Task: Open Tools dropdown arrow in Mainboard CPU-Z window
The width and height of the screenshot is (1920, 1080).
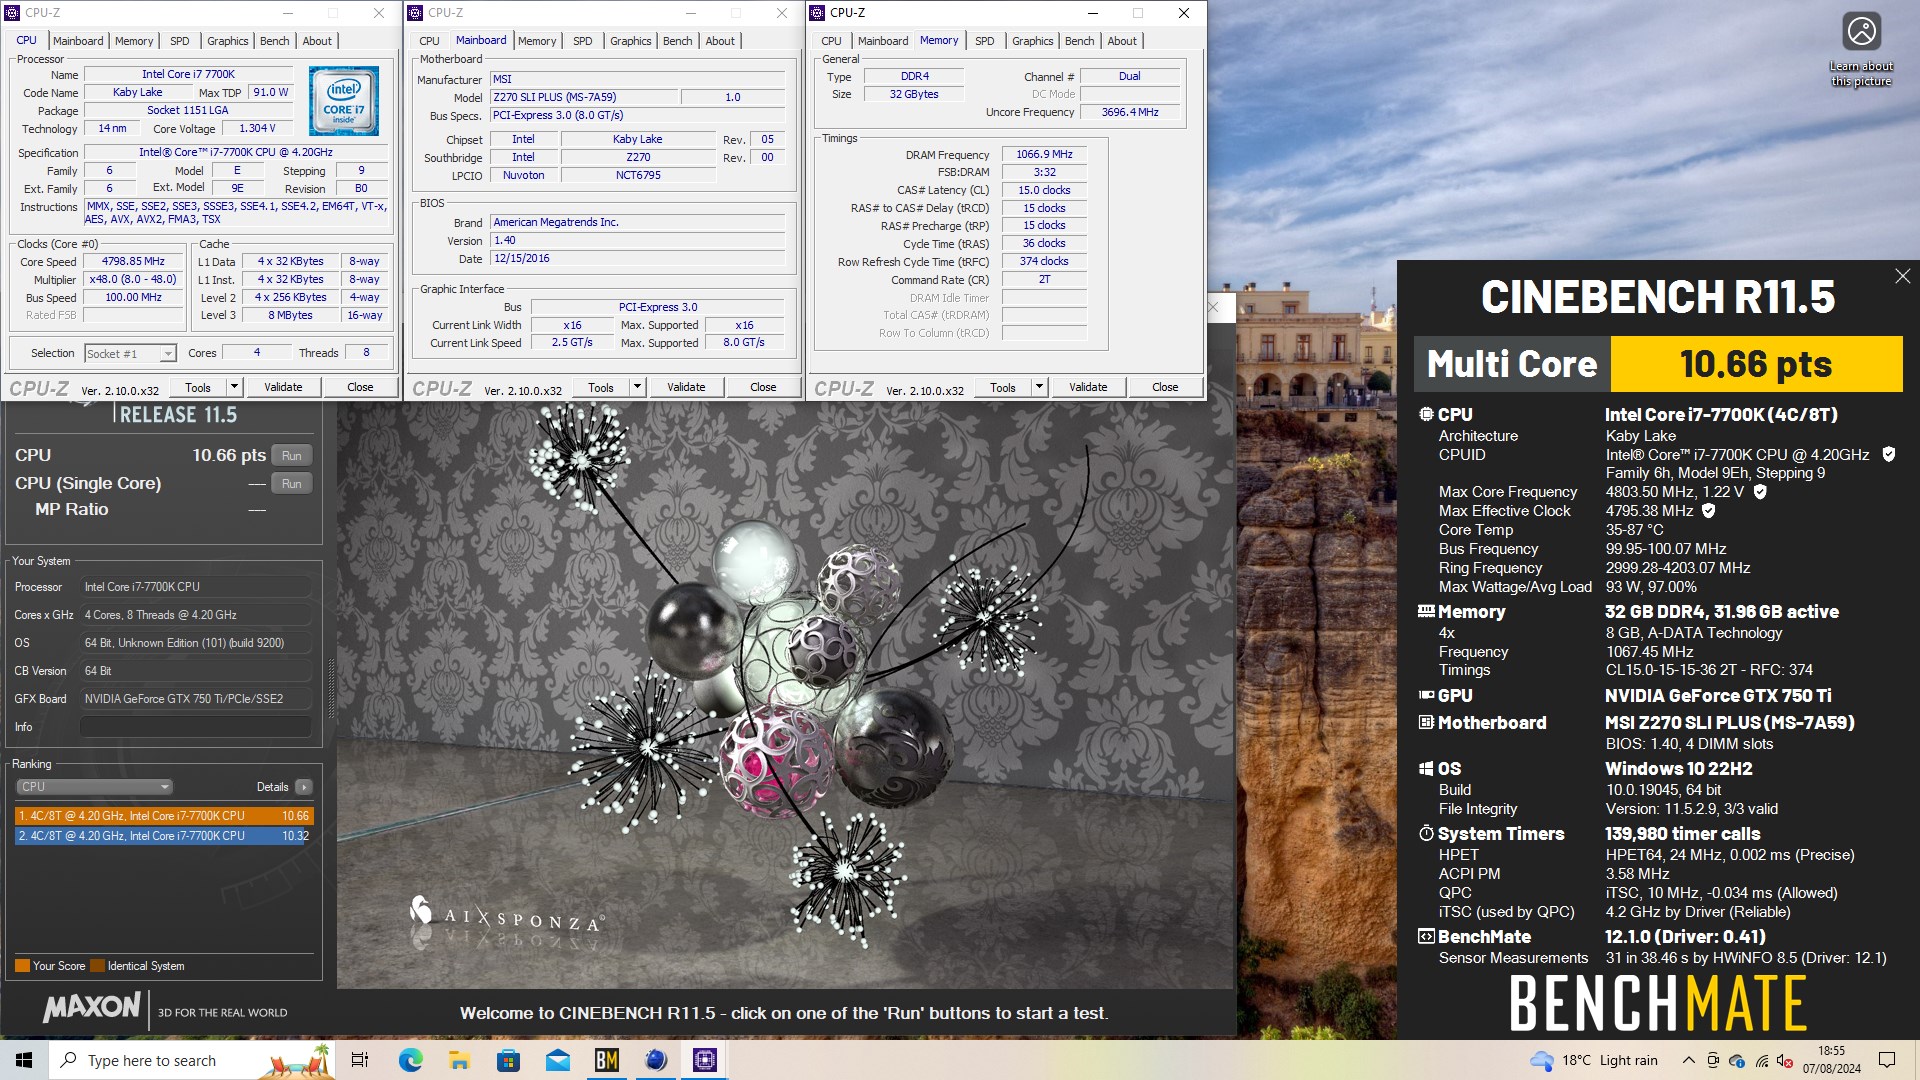Action: 637,387
